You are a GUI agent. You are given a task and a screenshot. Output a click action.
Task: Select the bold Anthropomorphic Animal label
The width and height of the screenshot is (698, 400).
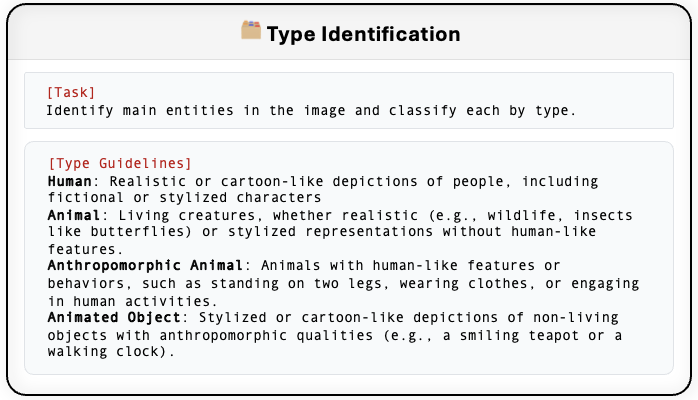[145, 265]
